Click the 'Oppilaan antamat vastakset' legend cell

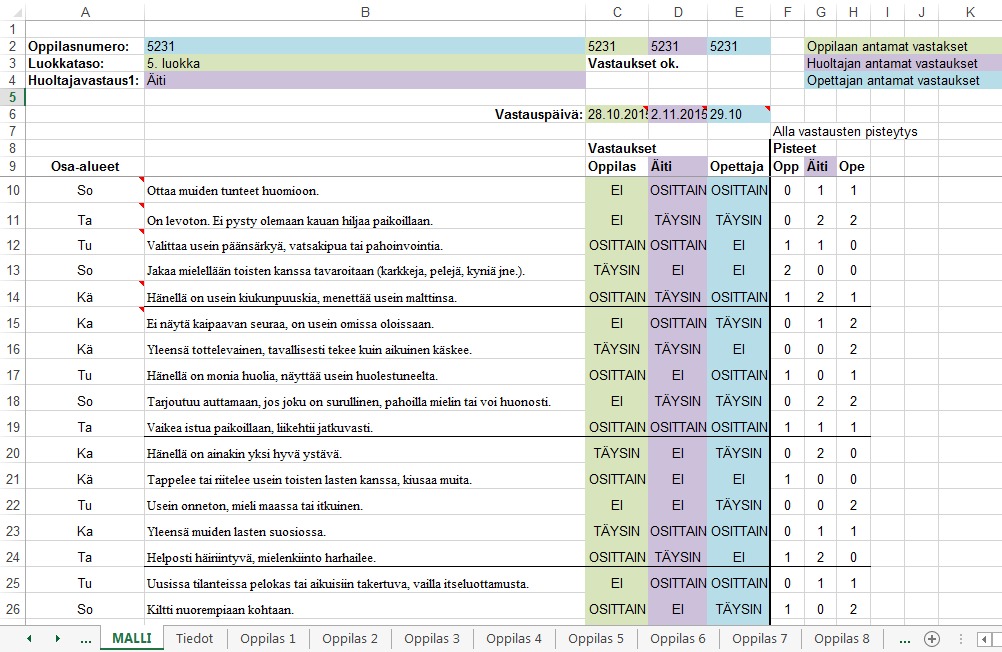tap(904, 46)
